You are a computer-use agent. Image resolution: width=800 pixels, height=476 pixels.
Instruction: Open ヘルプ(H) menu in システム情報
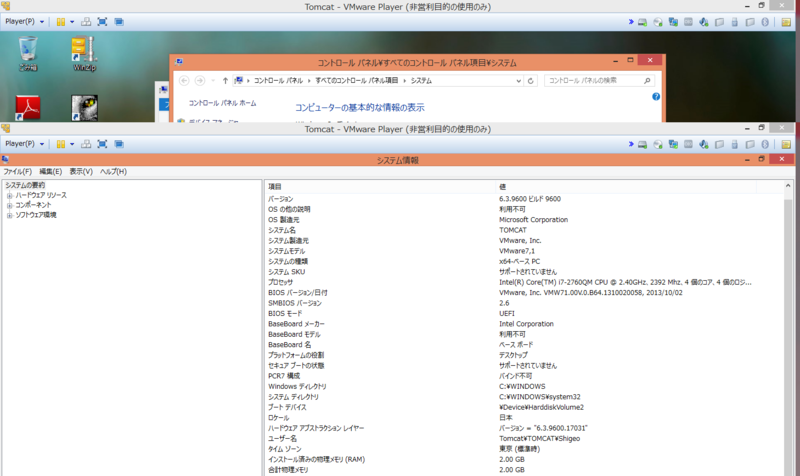(113, 171)
